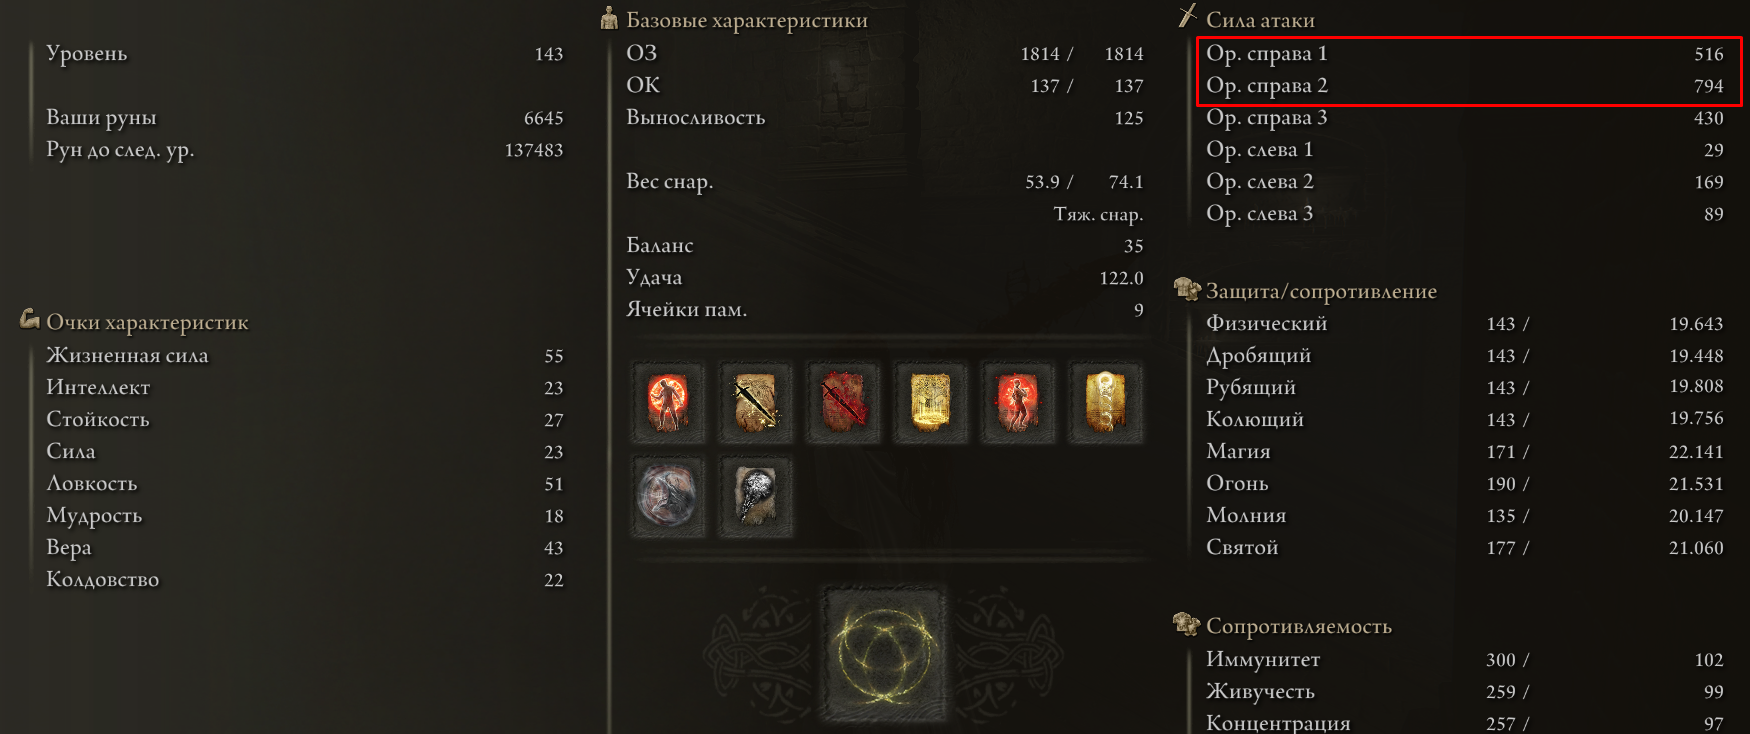Select the swirling grey round orb icon
The height and width of the screenshot is (734, 1750).
[668, 497]
